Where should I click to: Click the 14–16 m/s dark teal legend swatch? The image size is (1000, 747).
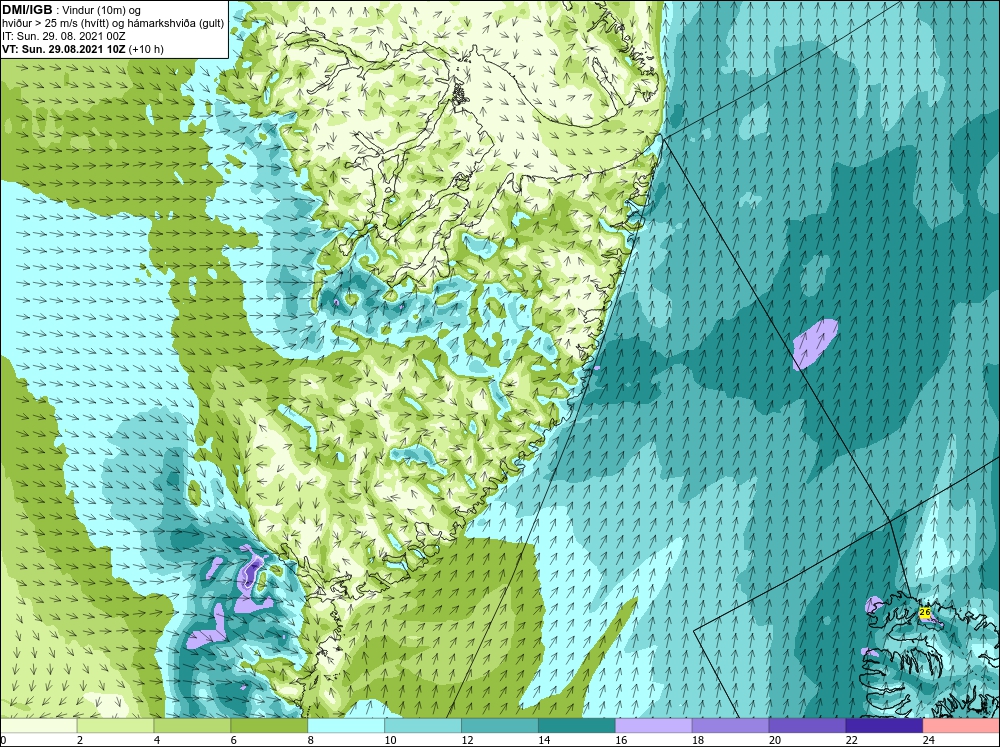[577, 726]
